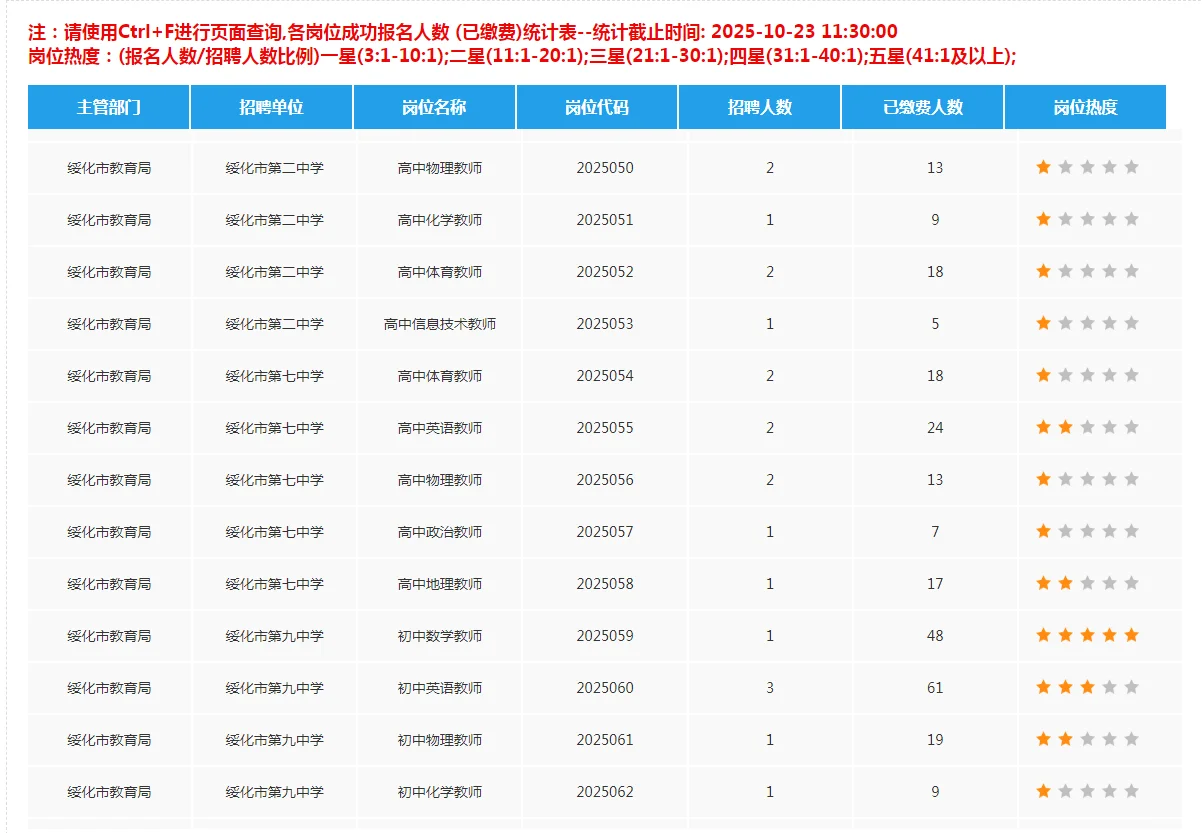This screenshot has height=833, width=1203.
Task: Select position code 2025056
Action: 605,480
